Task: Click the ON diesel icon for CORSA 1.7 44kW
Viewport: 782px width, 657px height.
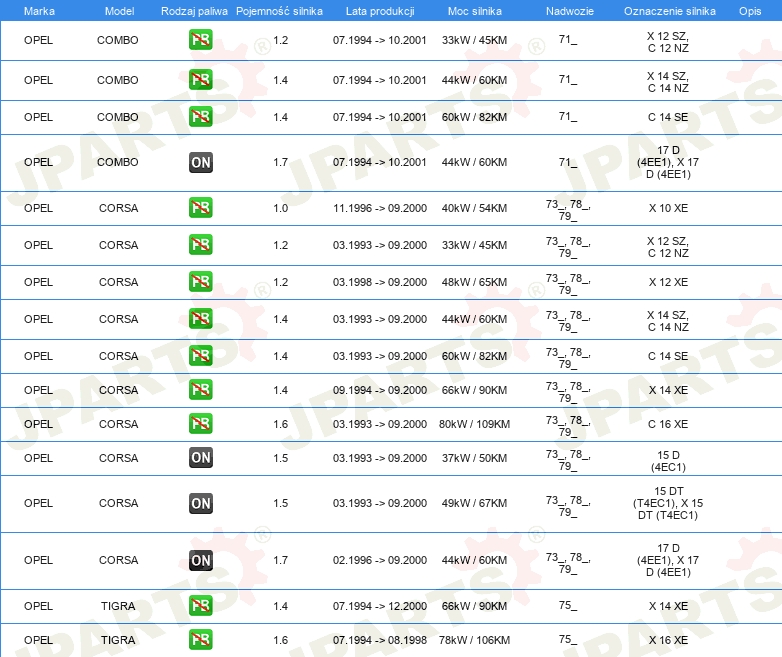Action: [x=200, y=560]
